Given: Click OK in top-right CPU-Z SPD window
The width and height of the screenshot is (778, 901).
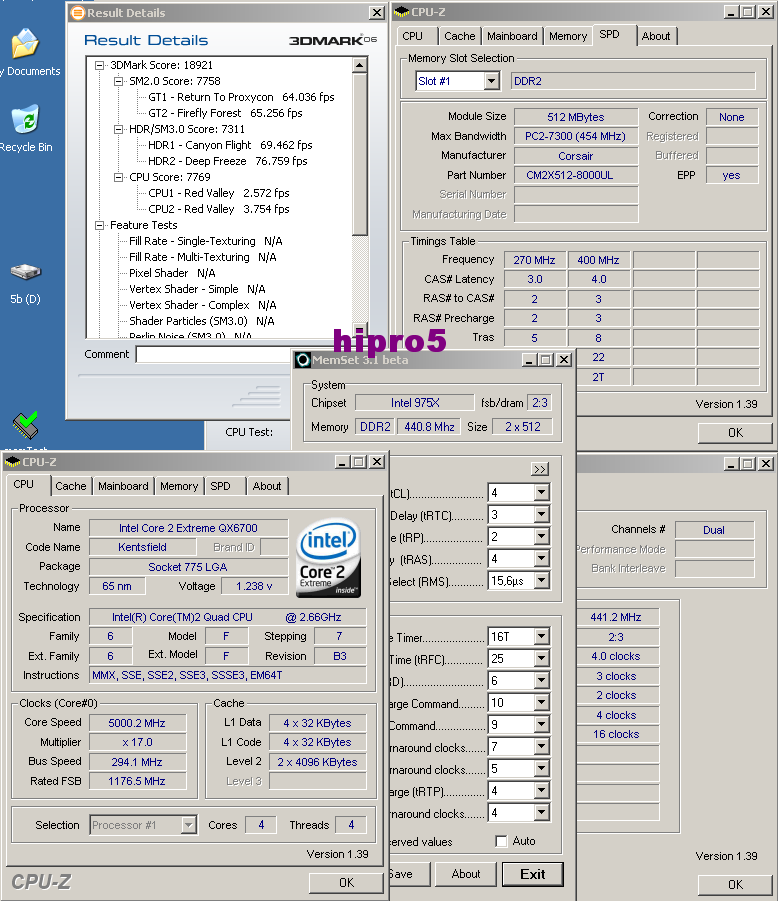Looking at the screenshot, I should point(735,433).
